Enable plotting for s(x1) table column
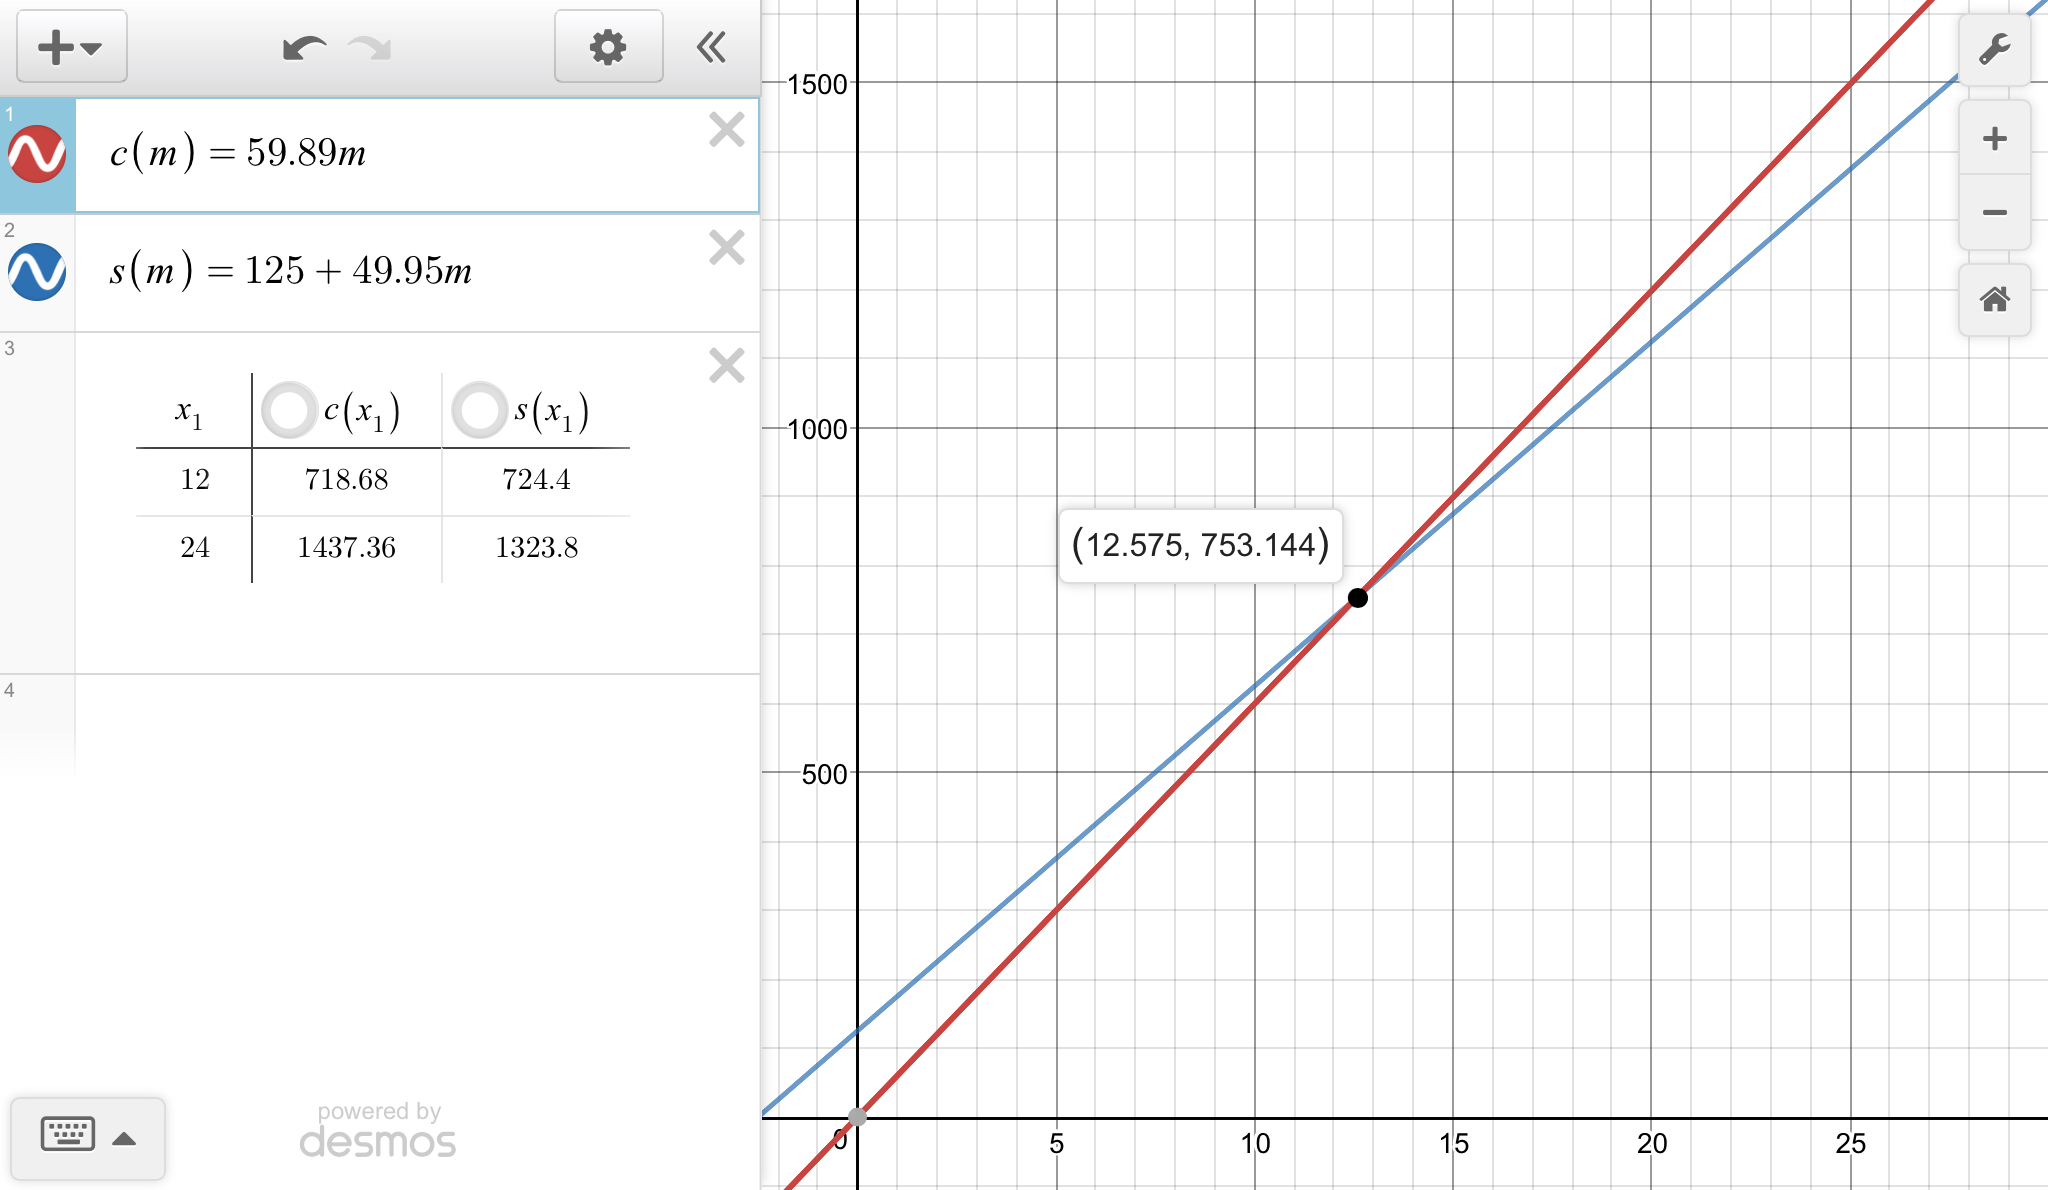The image size is (2048, 1190). pyautogui.click(x=479, y=409)
